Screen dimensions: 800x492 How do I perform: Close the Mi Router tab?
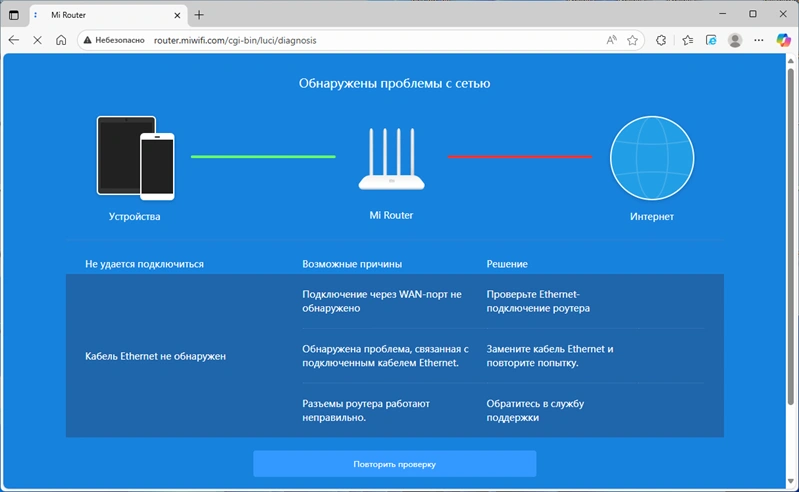click(176, 15)
